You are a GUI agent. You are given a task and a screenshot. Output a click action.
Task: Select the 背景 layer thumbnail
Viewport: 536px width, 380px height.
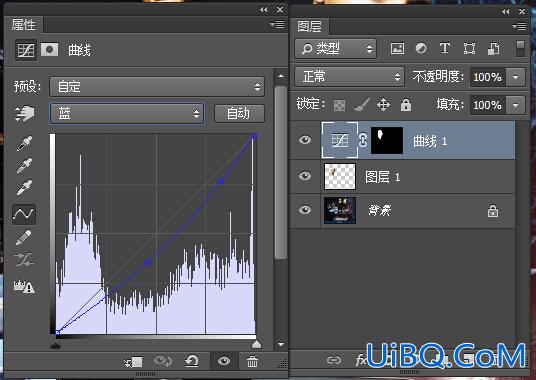pos(340,210)
